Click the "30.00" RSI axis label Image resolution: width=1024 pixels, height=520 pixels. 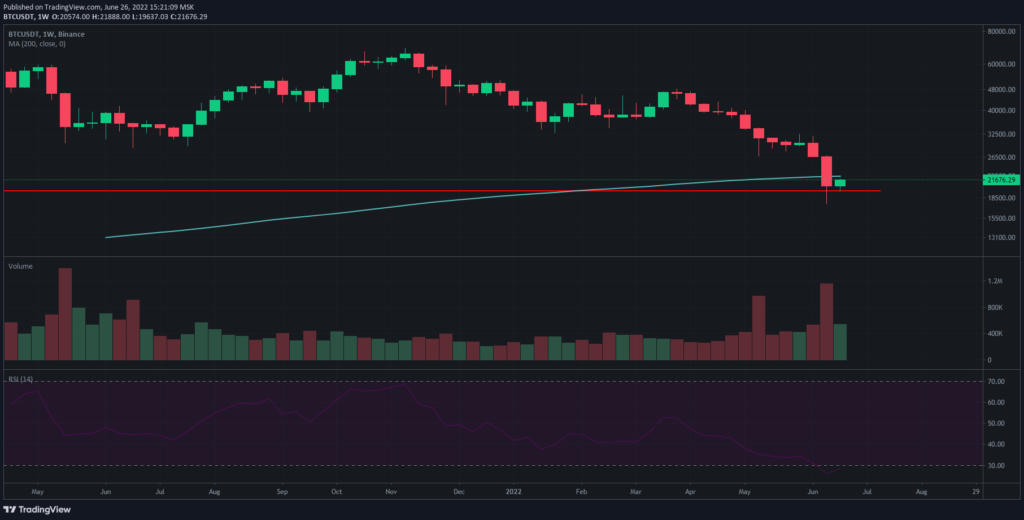click(998, 466)
